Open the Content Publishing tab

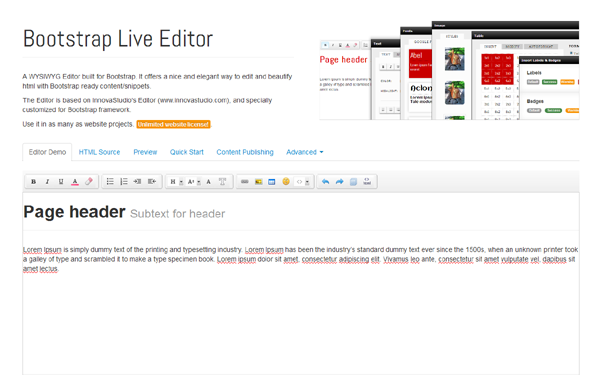click(245, 152)
